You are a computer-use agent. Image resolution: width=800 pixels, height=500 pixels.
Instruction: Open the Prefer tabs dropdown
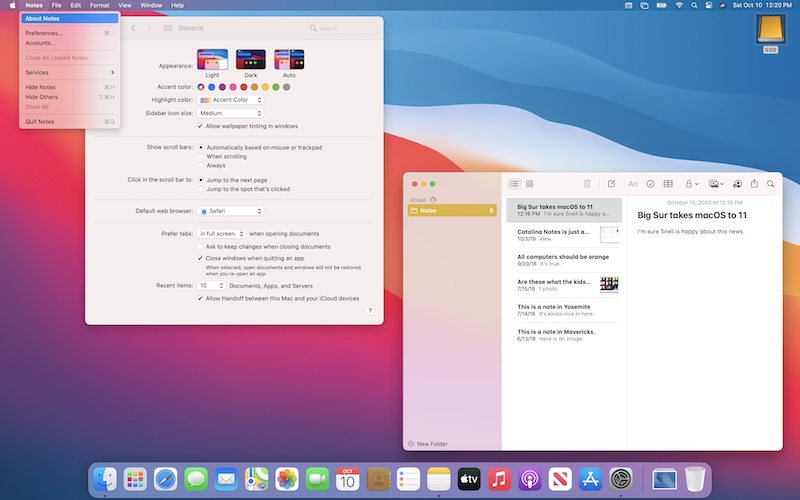pos(221,234)
